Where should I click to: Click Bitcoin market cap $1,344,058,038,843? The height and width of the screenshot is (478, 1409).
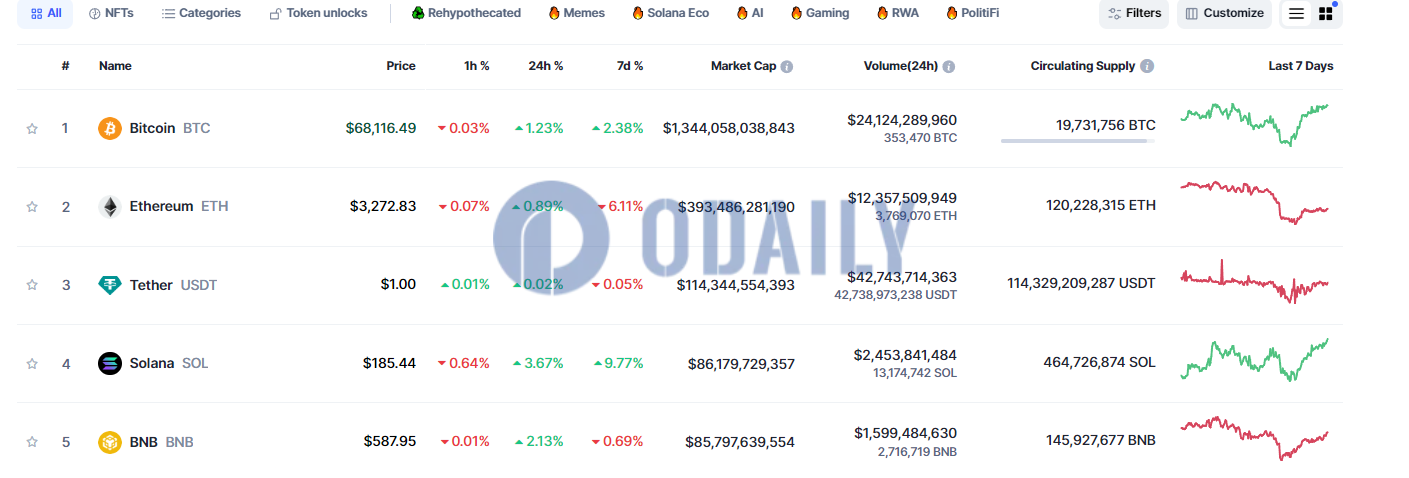point(729,128)
